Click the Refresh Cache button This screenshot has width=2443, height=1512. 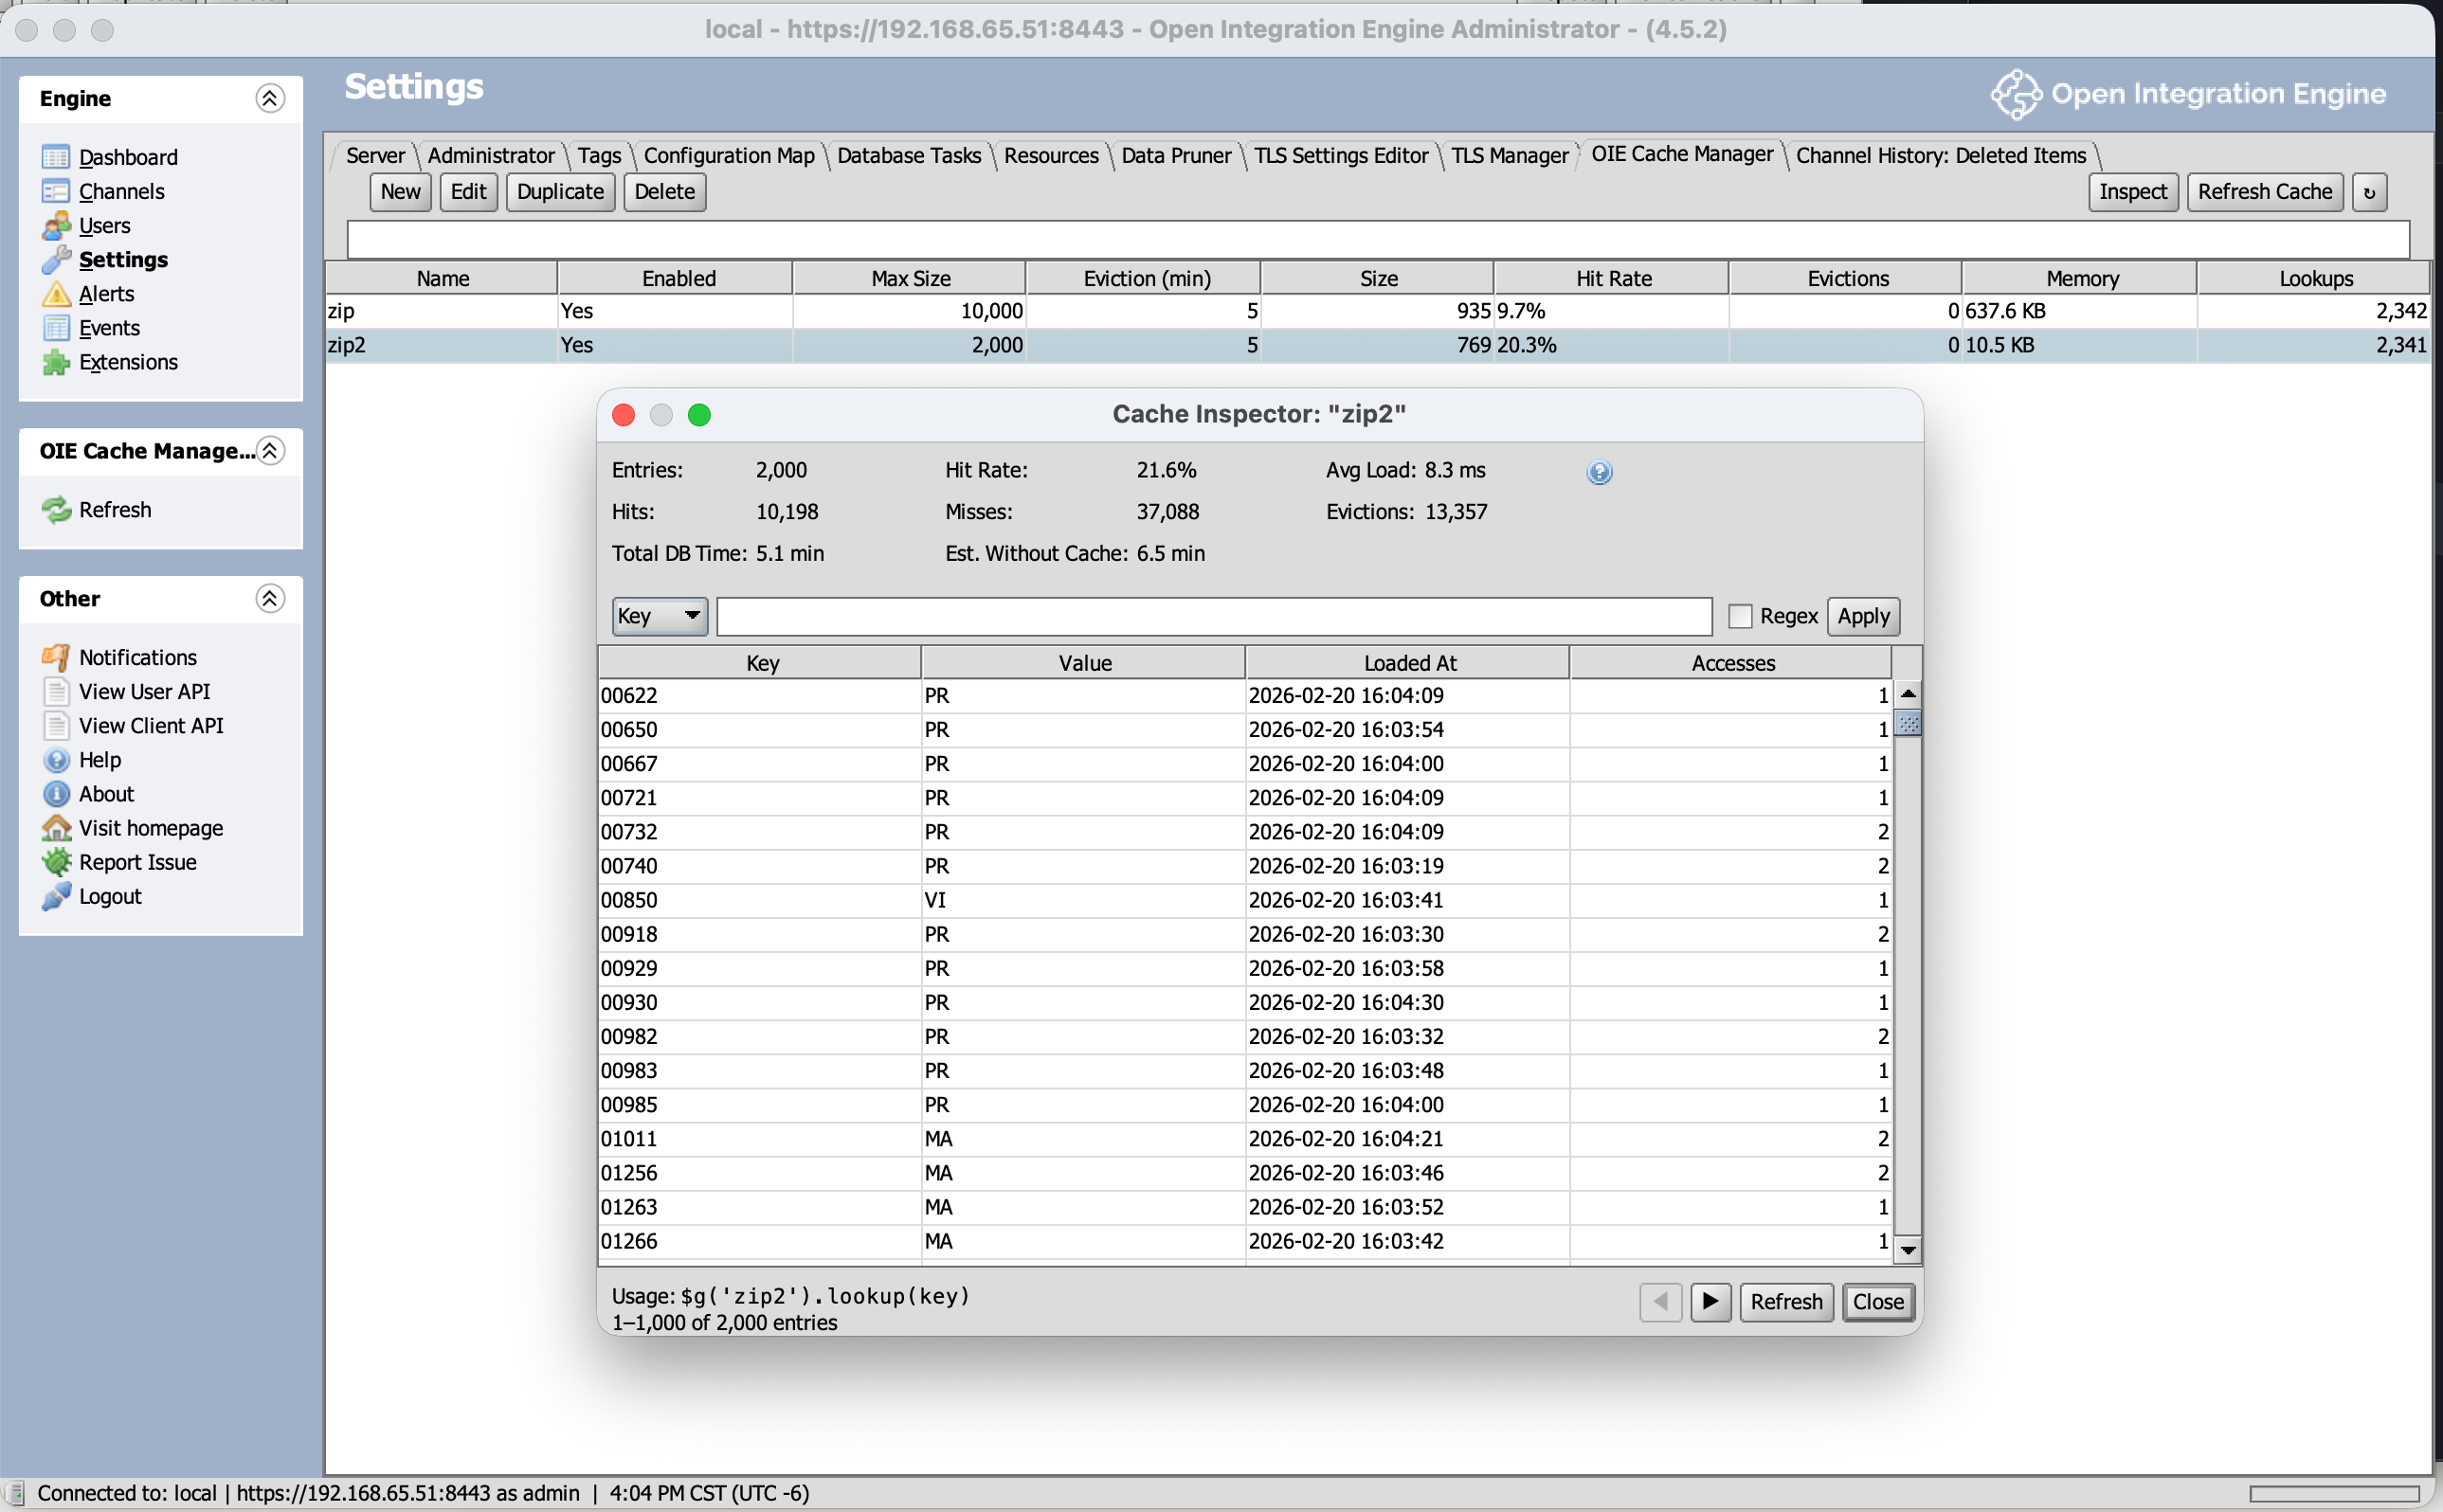(x=2264, y=191)
